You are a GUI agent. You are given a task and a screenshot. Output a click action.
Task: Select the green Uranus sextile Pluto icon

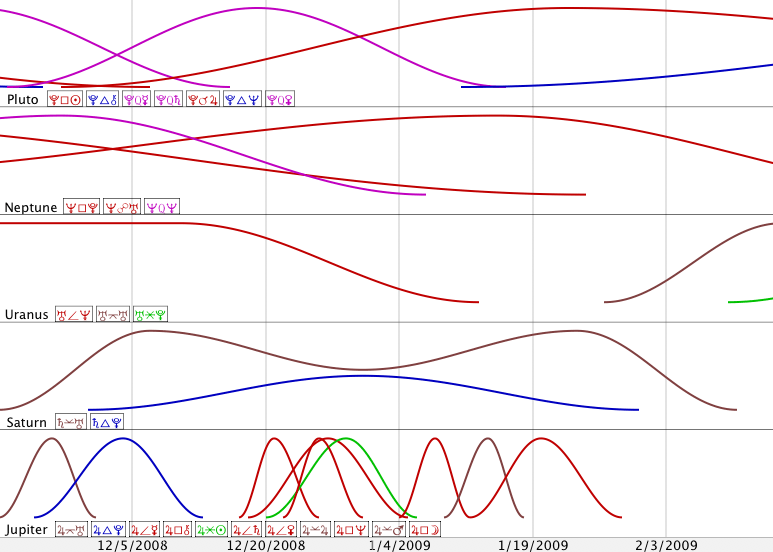(x=150, y=314)
